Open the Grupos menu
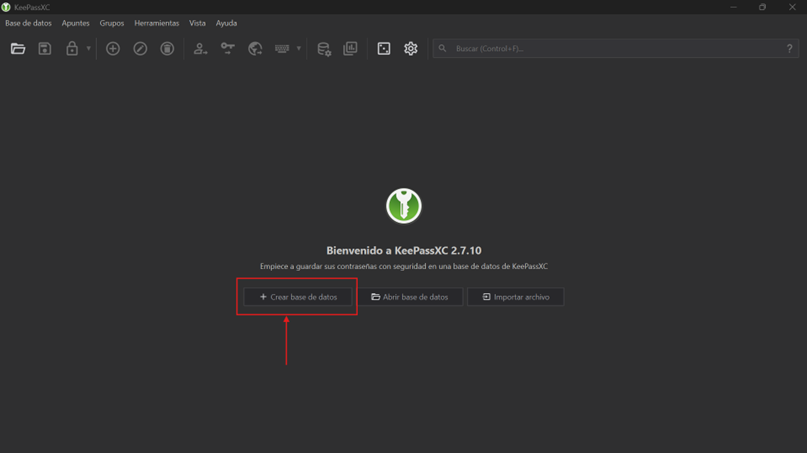Viewport: 807px width, 453px height. click(x=112, y=23)
